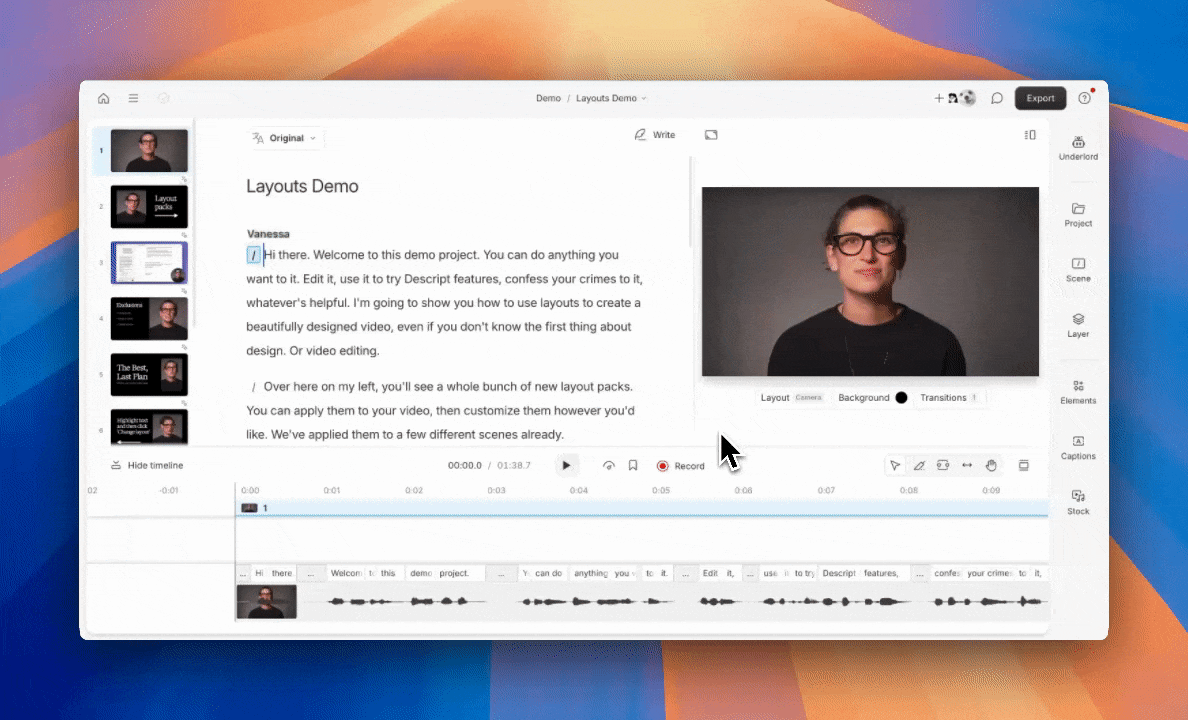The height and width of the screenshot is (720, 1188).
Task: Open the help question mark icon
Action: (1084, 99)
